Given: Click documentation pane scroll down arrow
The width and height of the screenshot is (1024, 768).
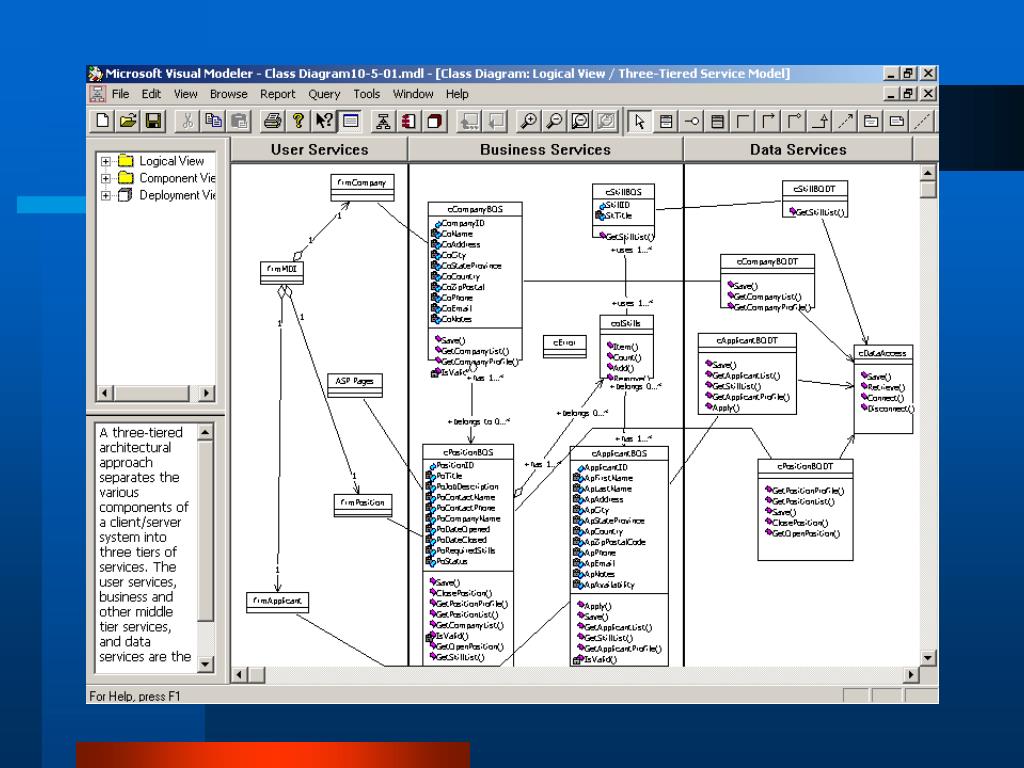Looking at the screenshot, I should [x=205, y=664].
